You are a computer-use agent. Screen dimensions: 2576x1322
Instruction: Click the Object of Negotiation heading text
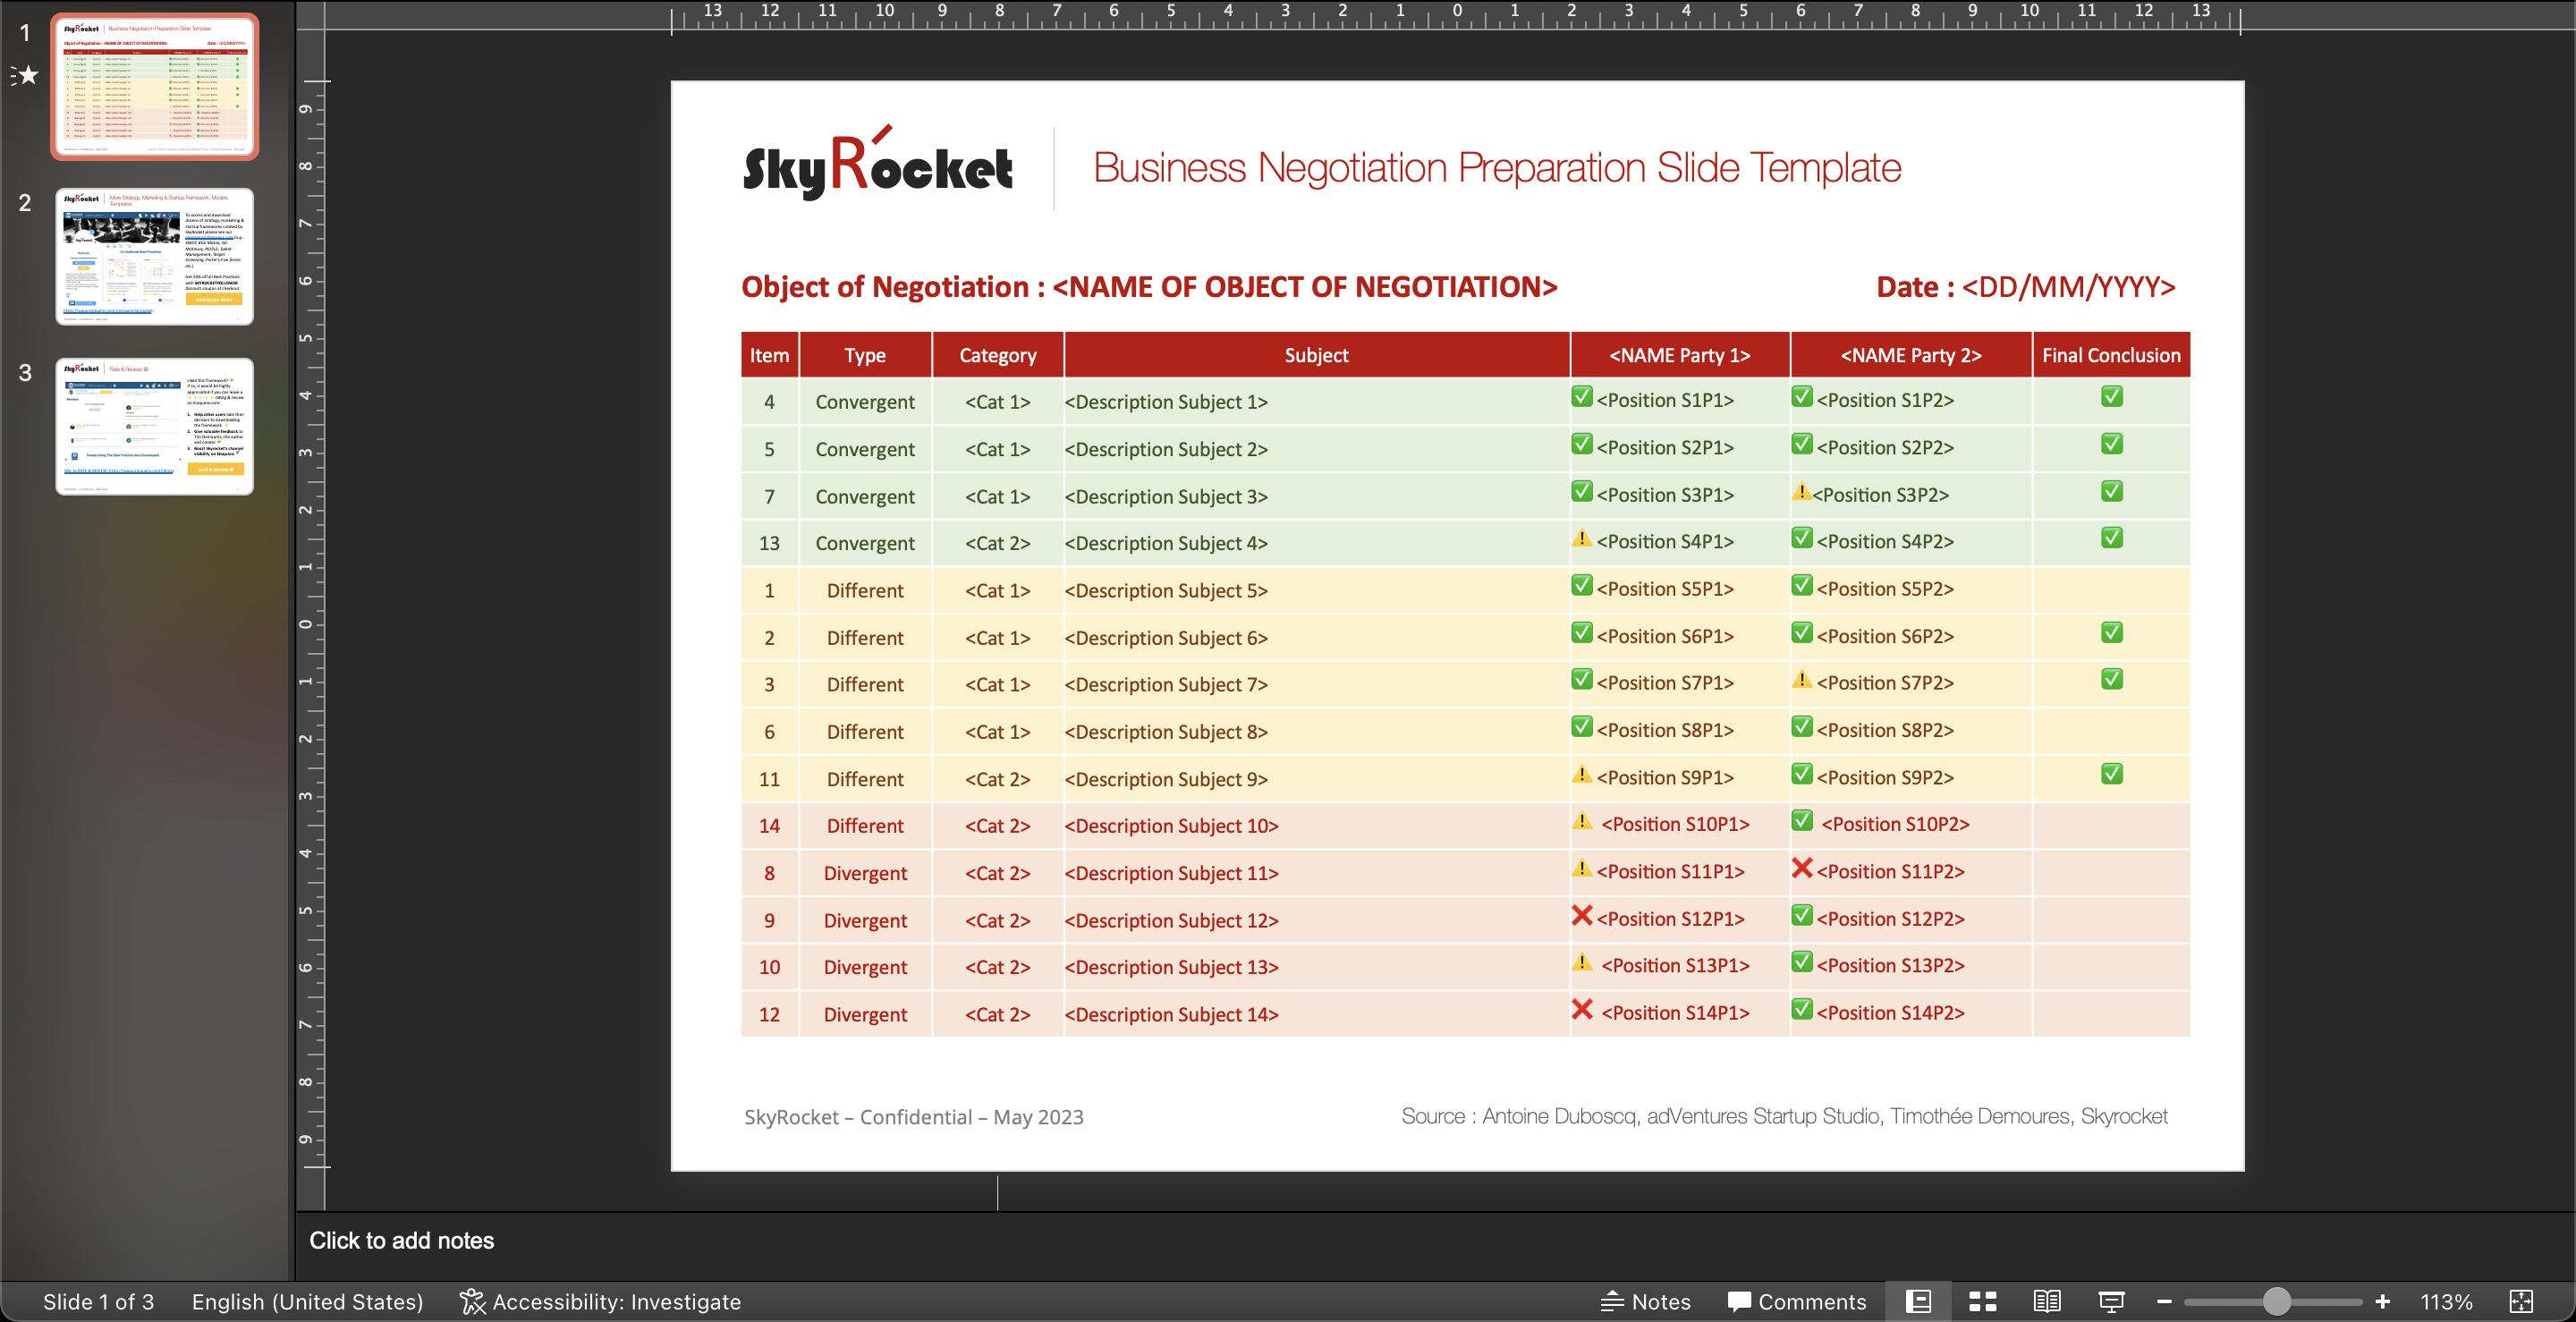[1149, 287]
